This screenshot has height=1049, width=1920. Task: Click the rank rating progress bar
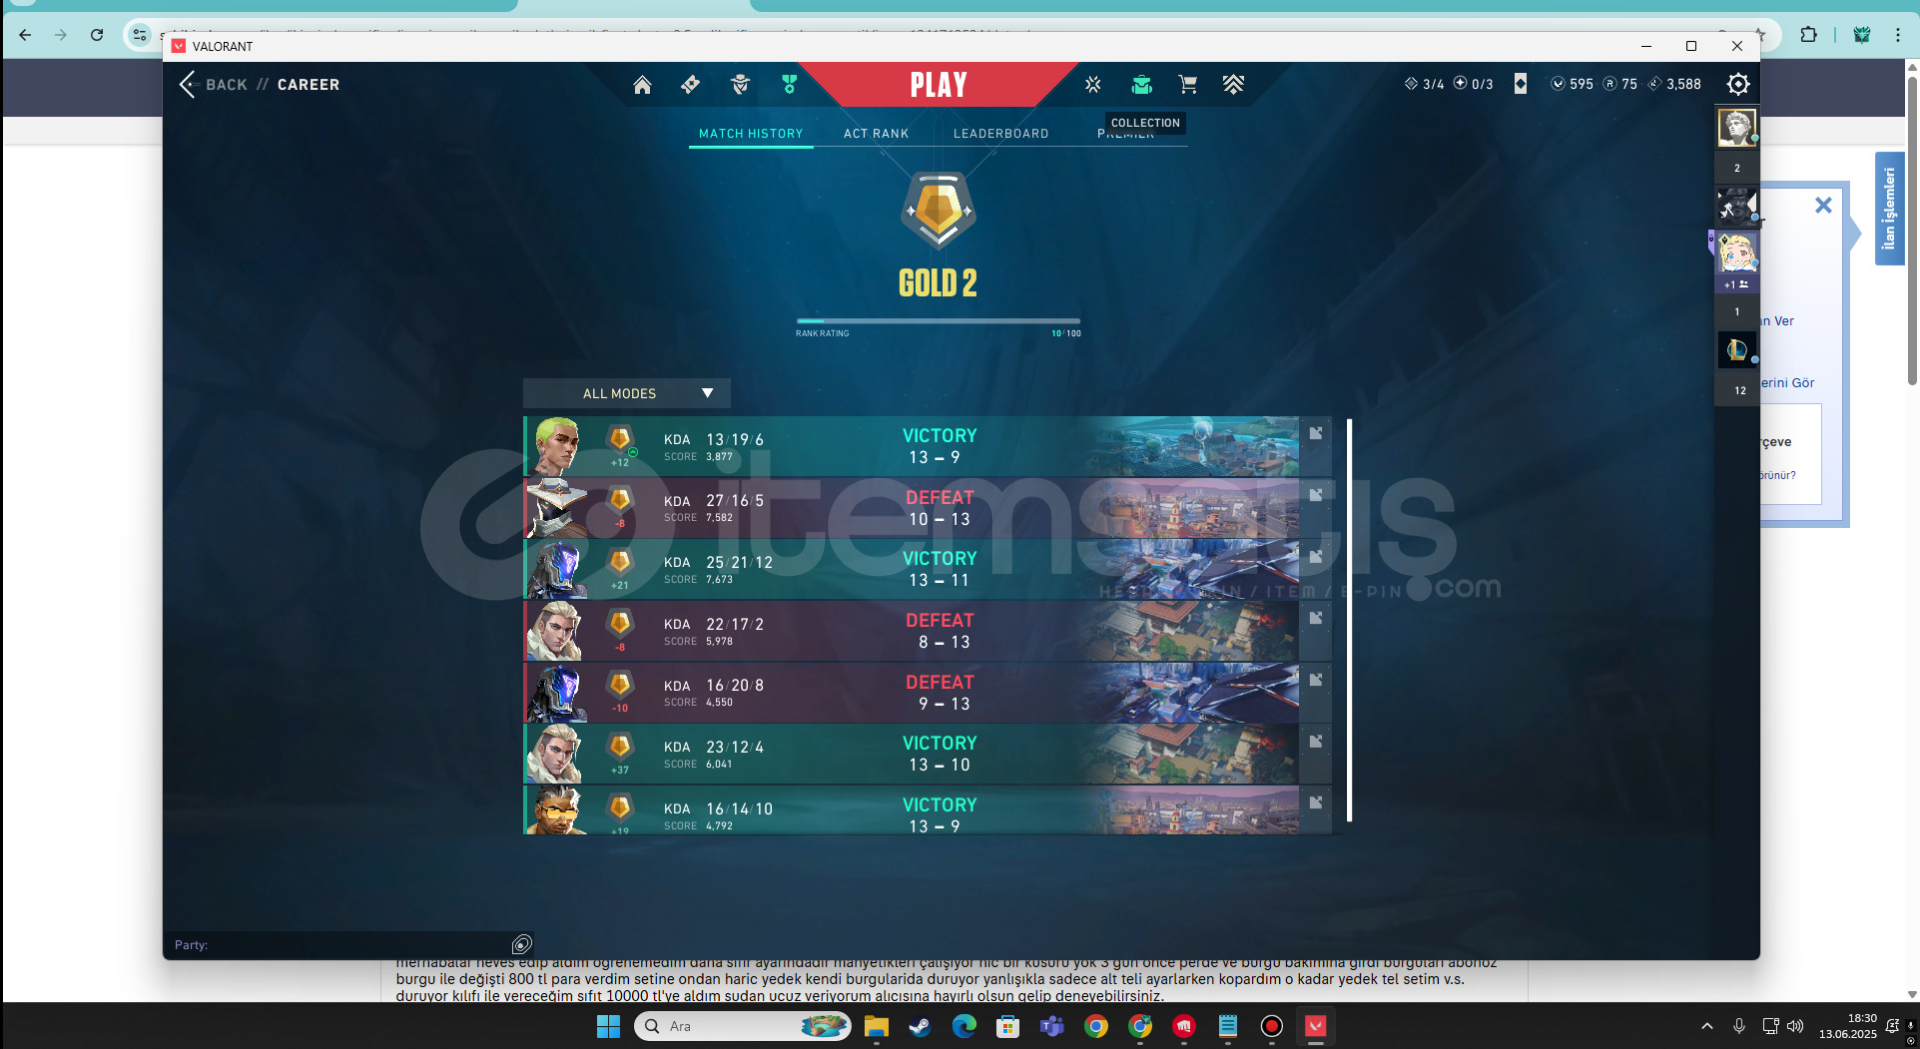(938, 321)
